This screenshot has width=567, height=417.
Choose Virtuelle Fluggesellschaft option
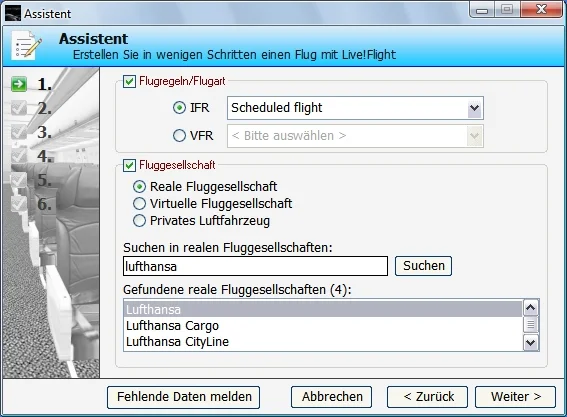tap(140, 204)
